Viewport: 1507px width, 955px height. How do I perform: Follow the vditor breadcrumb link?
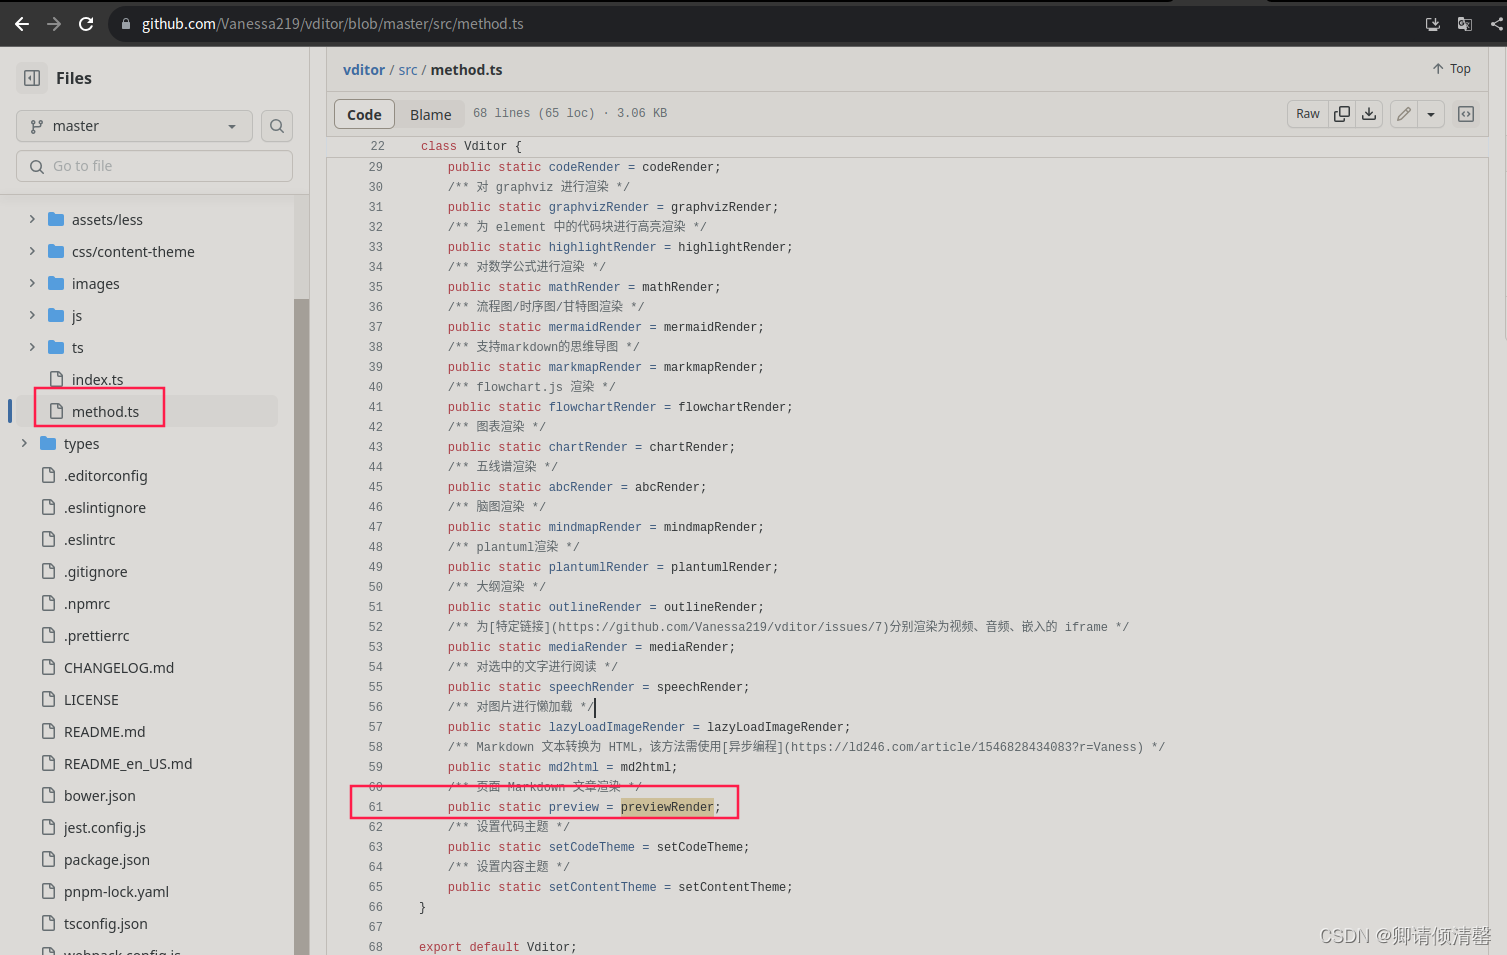(363, 69)
